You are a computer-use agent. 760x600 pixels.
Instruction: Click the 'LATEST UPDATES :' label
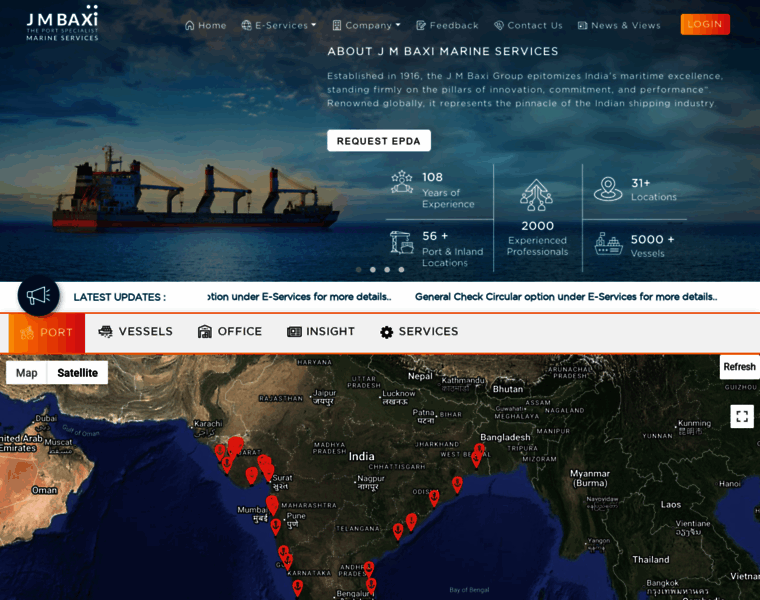click(120, 297)
